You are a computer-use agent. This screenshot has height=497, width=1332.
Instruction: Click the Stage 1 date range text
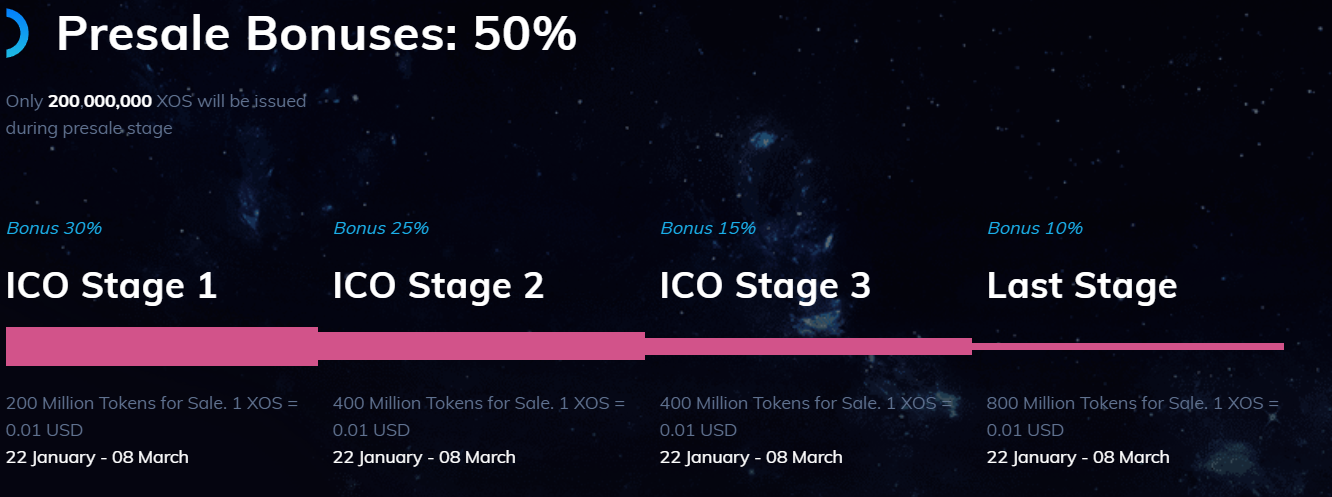coord(97,457)
